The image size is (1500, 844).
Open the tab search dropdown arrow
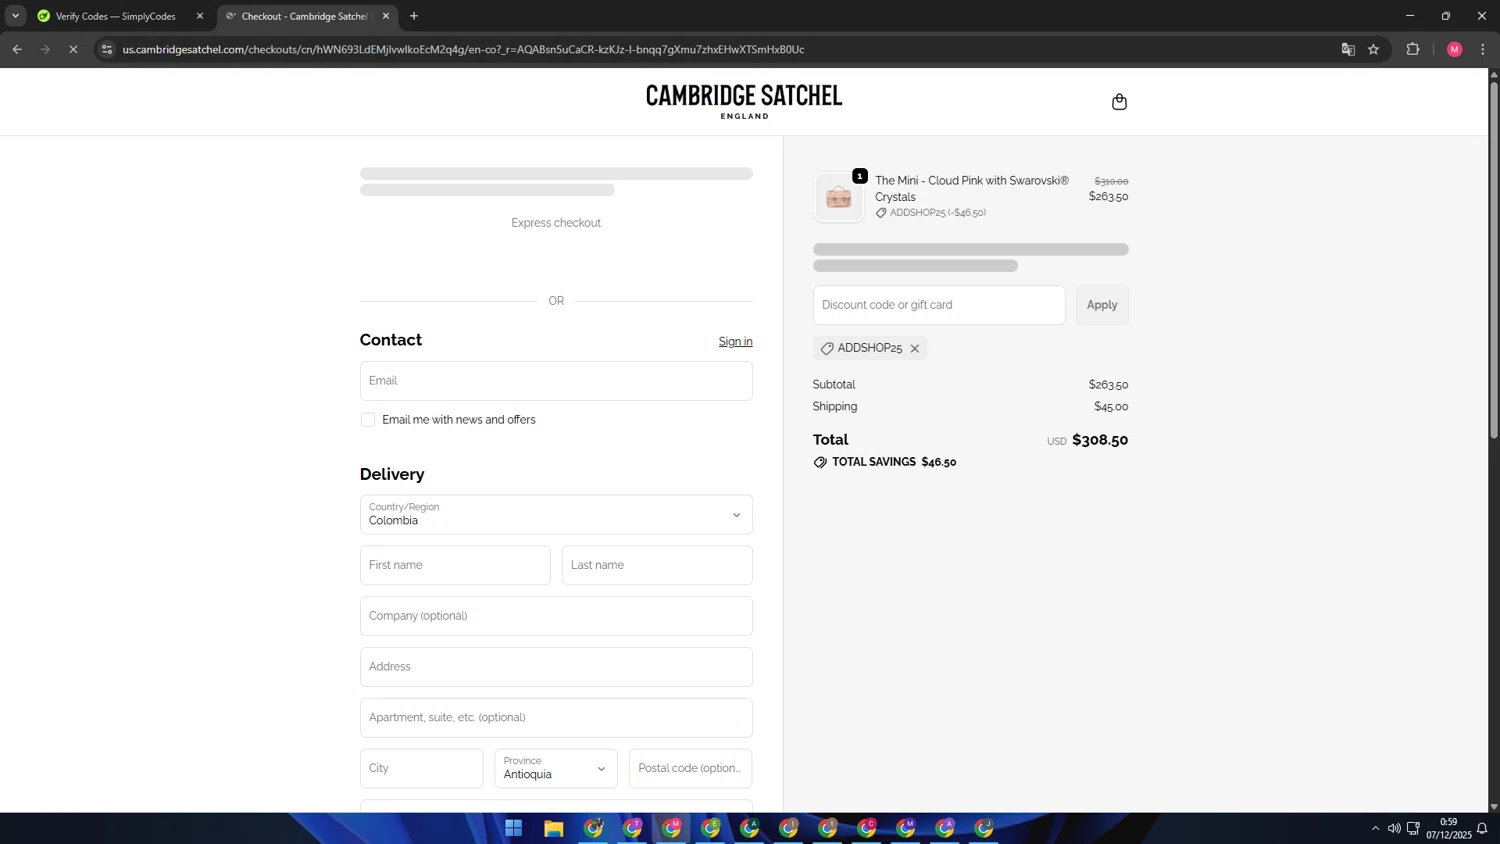click(x=15, y=16)
